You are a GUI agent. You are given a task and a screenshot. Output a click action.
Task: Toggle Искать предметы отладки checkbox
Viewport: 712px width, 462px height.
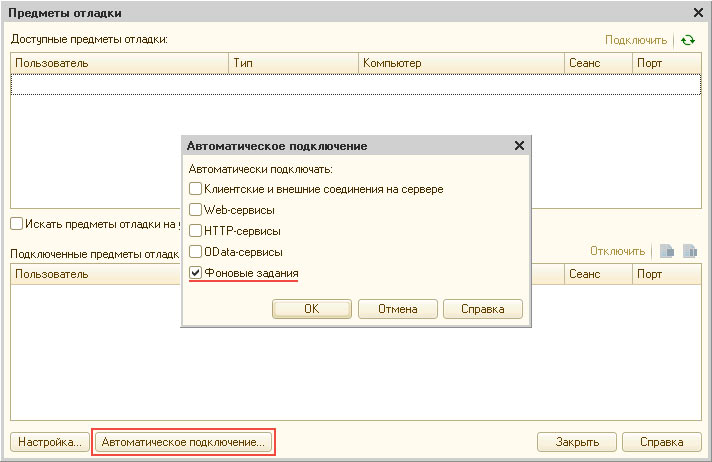(16, 224)
